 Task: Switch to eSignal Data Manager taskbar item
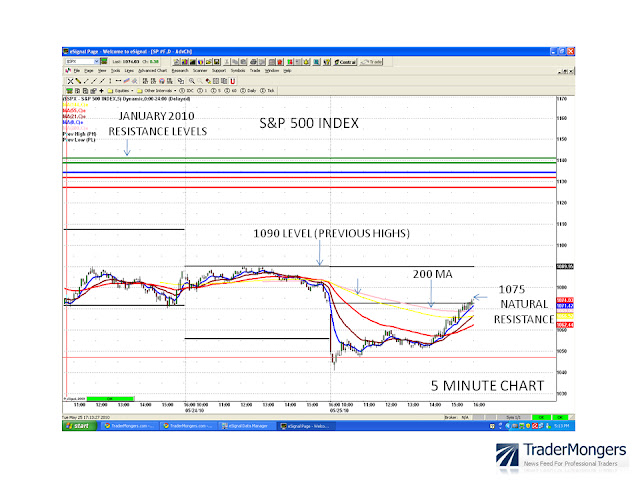[245, 426]
